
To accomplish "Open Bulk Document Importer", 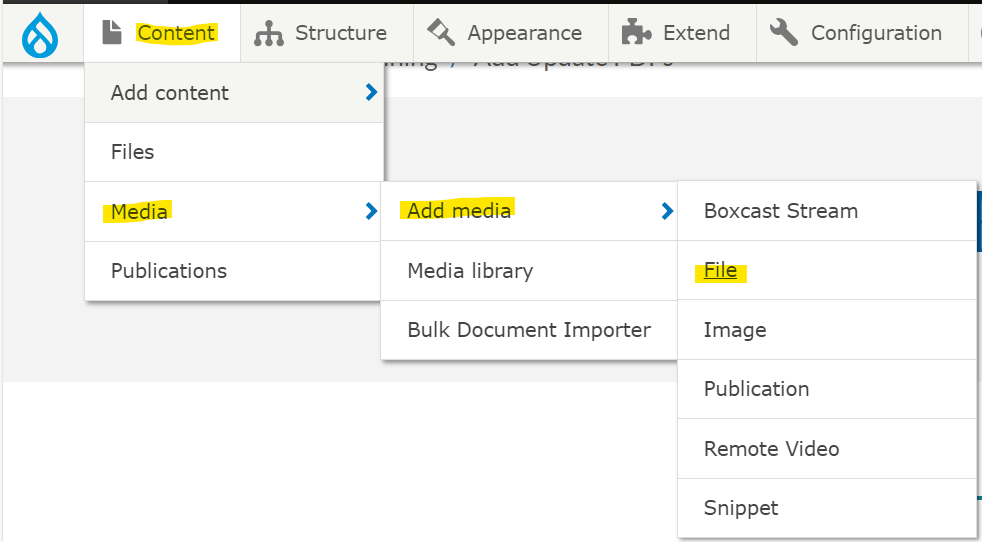I will click(x=529, y=330).
